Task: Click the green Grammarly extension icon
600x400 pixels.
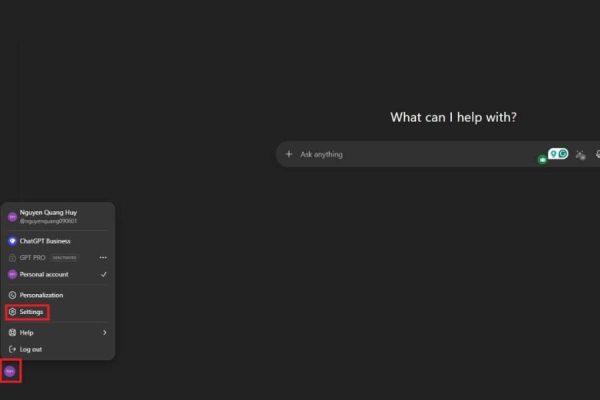Action: (x=562, y=154)
